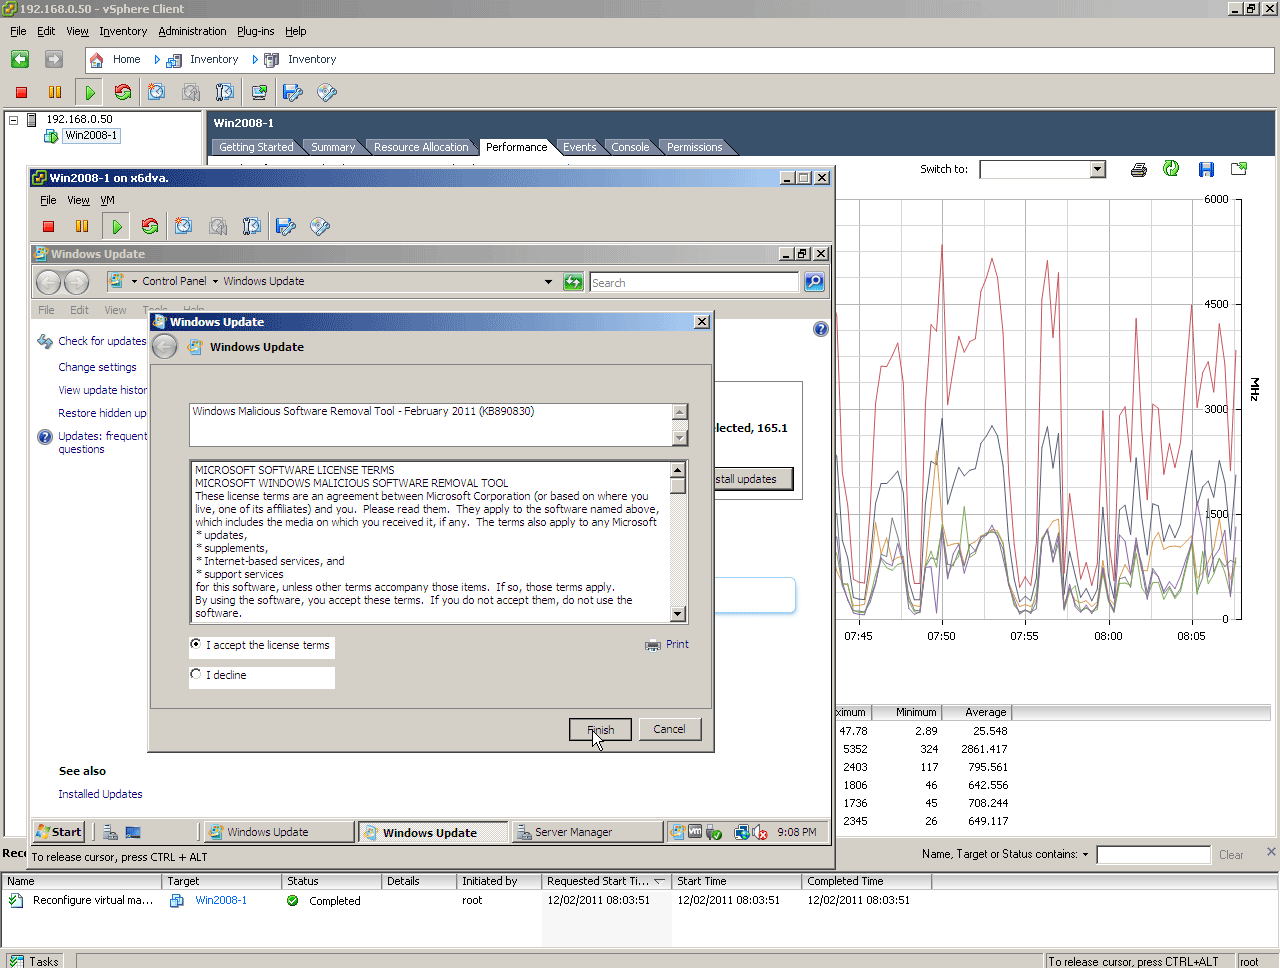This screenshot has width=1280, height=968.
Task: Click the Finish button
Action: coord(600,730)
